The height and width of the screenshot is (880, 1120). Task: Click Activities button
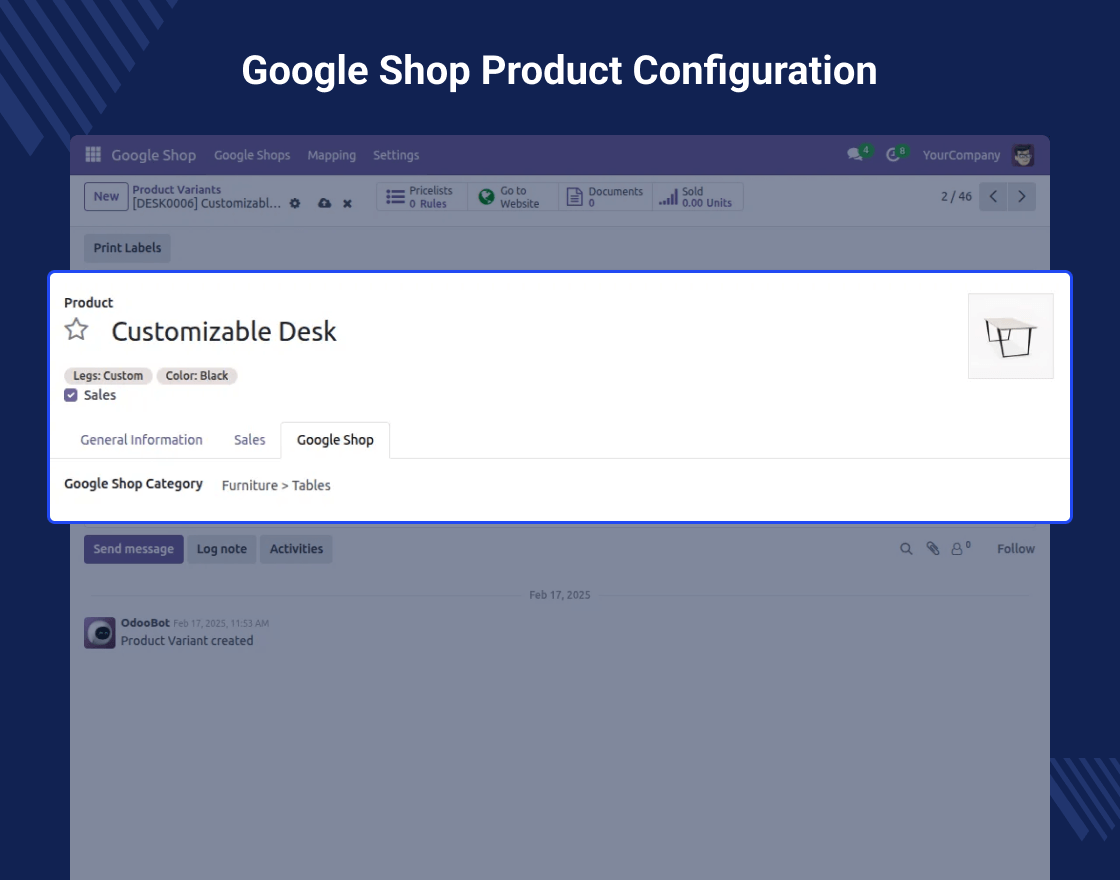tap(296, 549)
